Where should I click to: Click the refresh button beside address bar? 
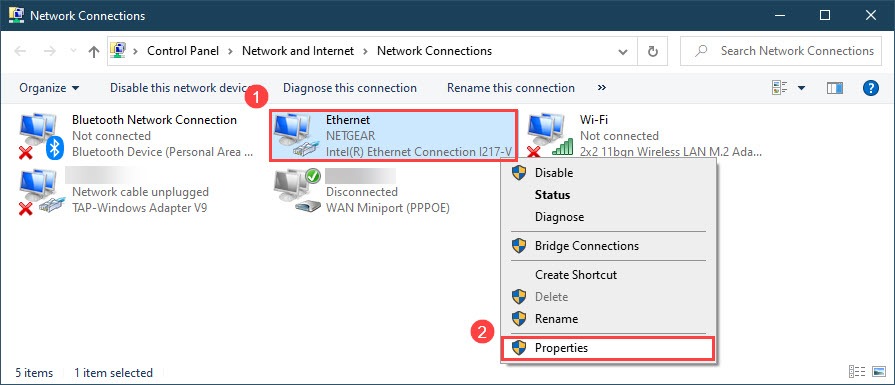click(x=653, y=51)
